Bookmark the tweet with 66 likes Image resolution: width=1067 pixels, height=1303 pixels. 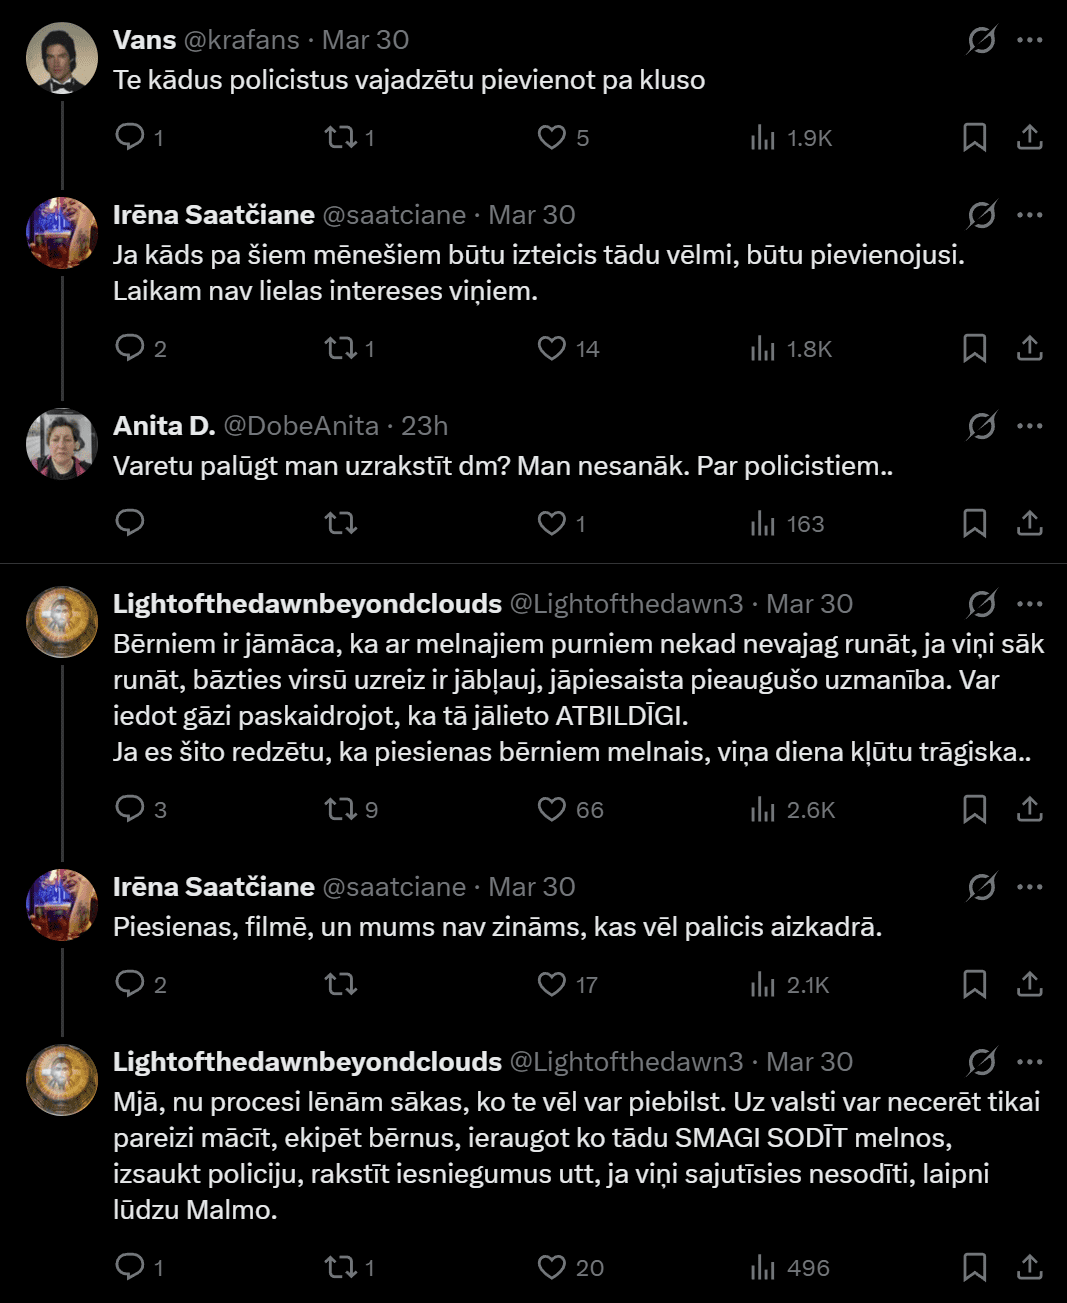point(974,809)
